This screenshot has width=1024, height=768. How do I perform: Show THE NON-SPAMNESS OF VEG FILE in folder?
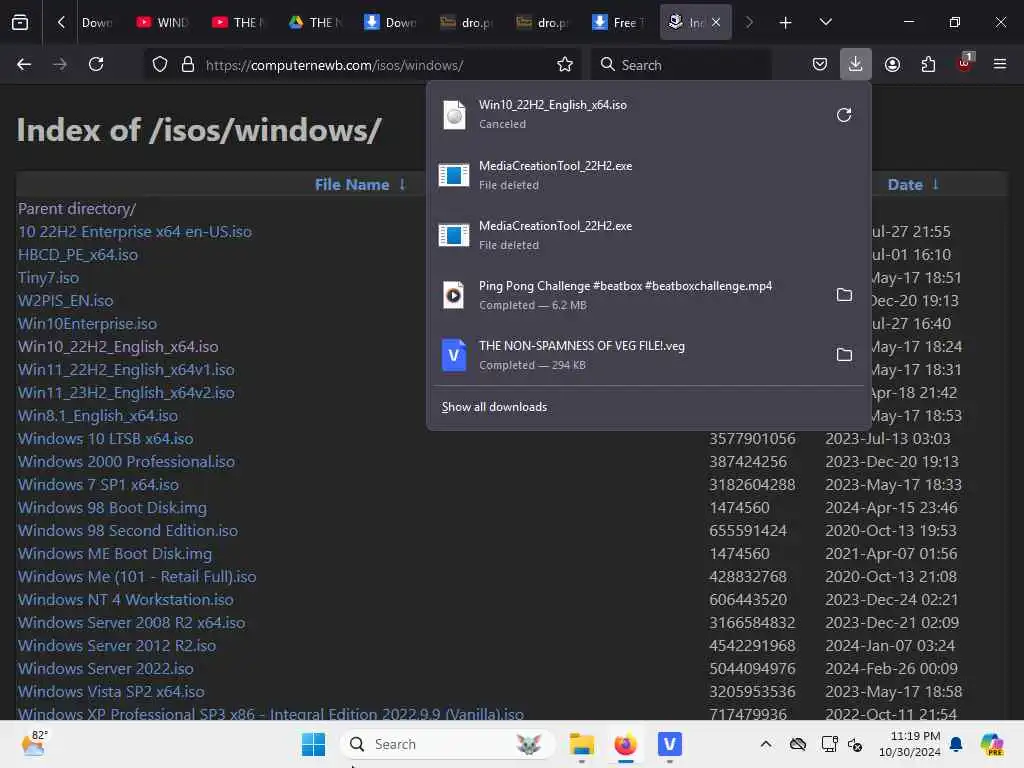click(844, 355)
